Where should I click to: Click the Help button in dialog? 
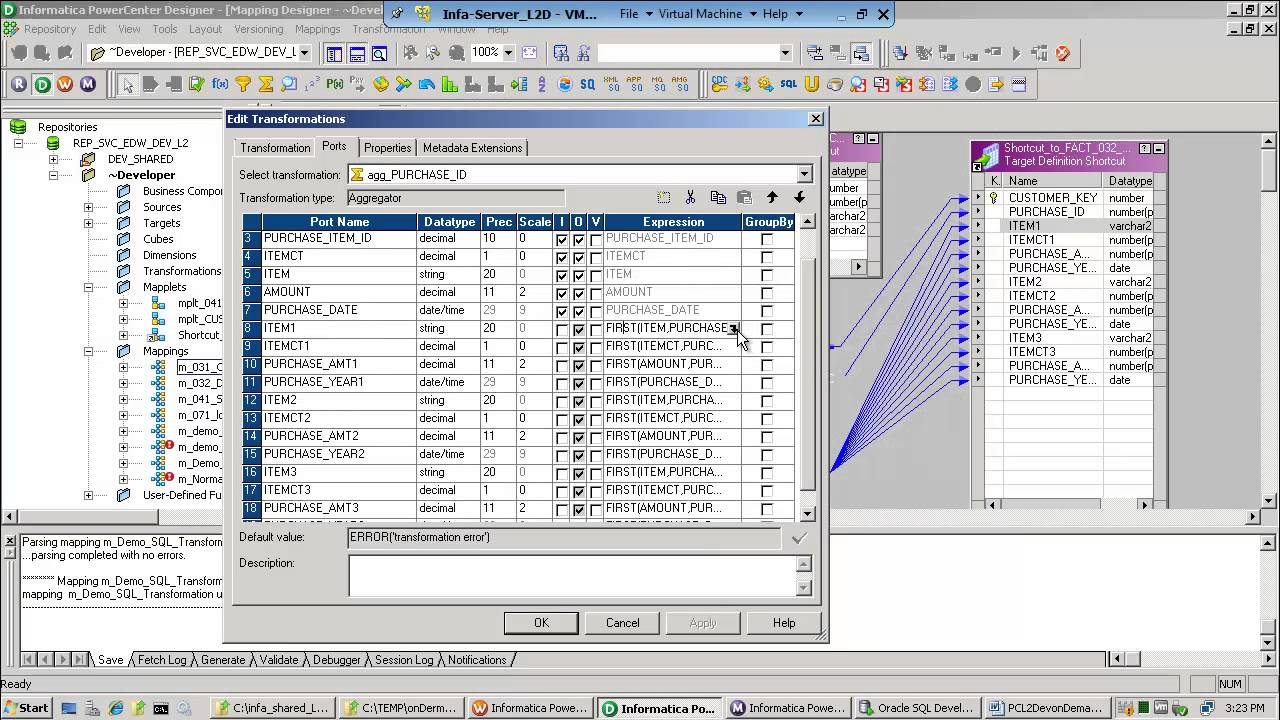click(x=784, y=623)
